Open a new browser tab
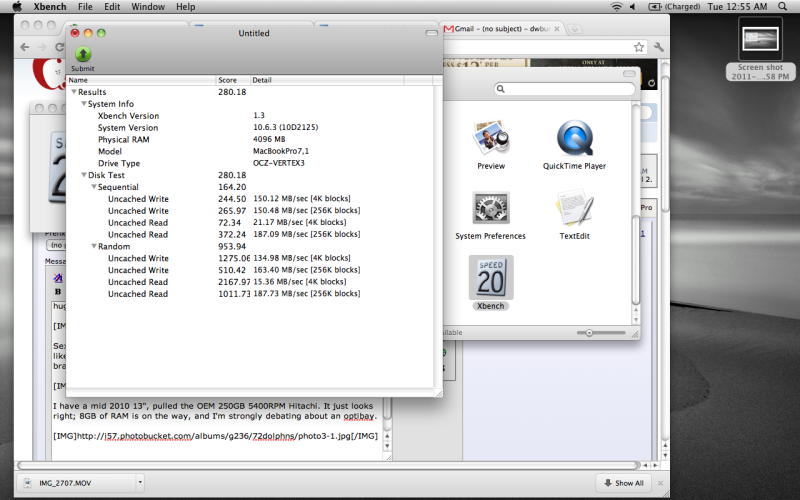Screen dimensions: 800x500 [x=574, y=29]
